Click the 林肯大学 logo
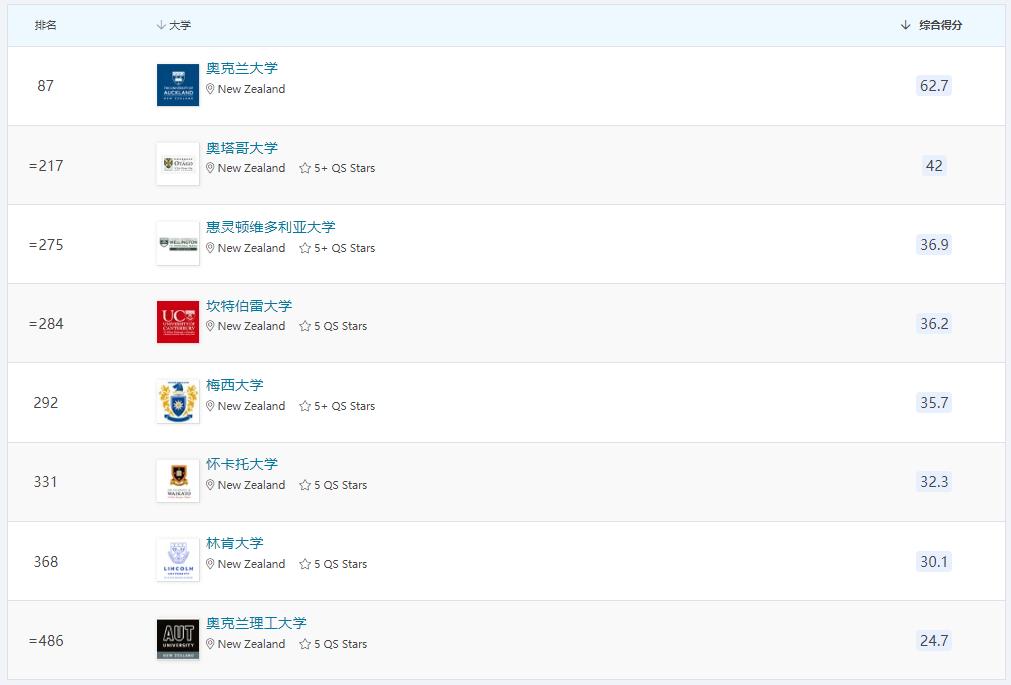The image size is (1011, 685). point(177,560)
